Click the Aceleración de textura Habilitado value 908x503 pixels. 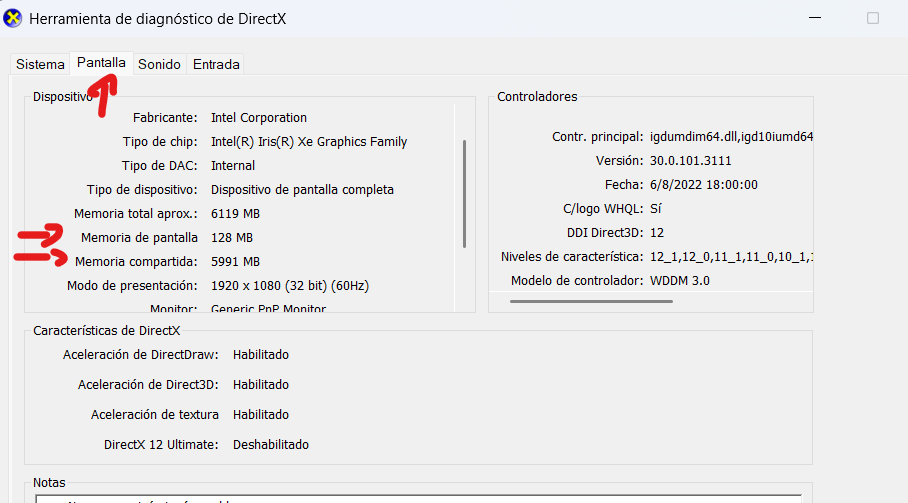pyautogui.click(x=261, y=415)
